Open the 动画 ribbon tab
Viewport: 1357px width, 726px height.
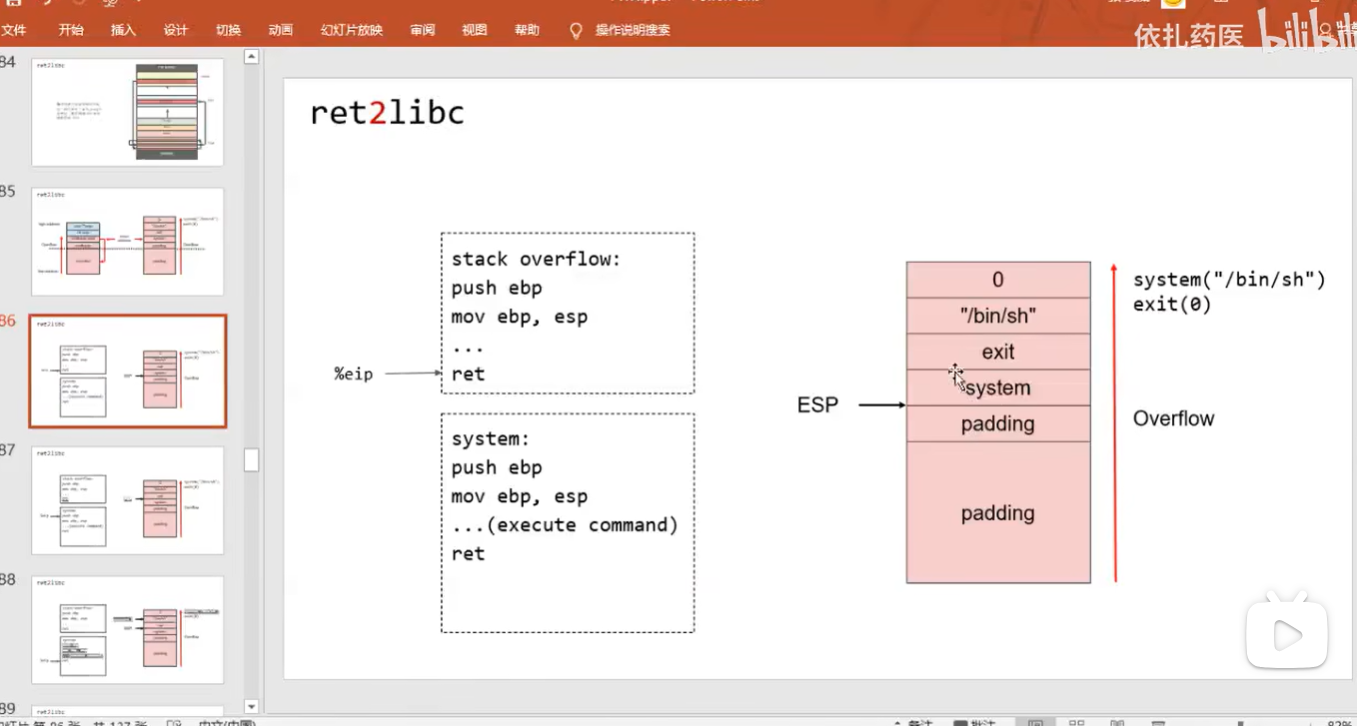281,30
